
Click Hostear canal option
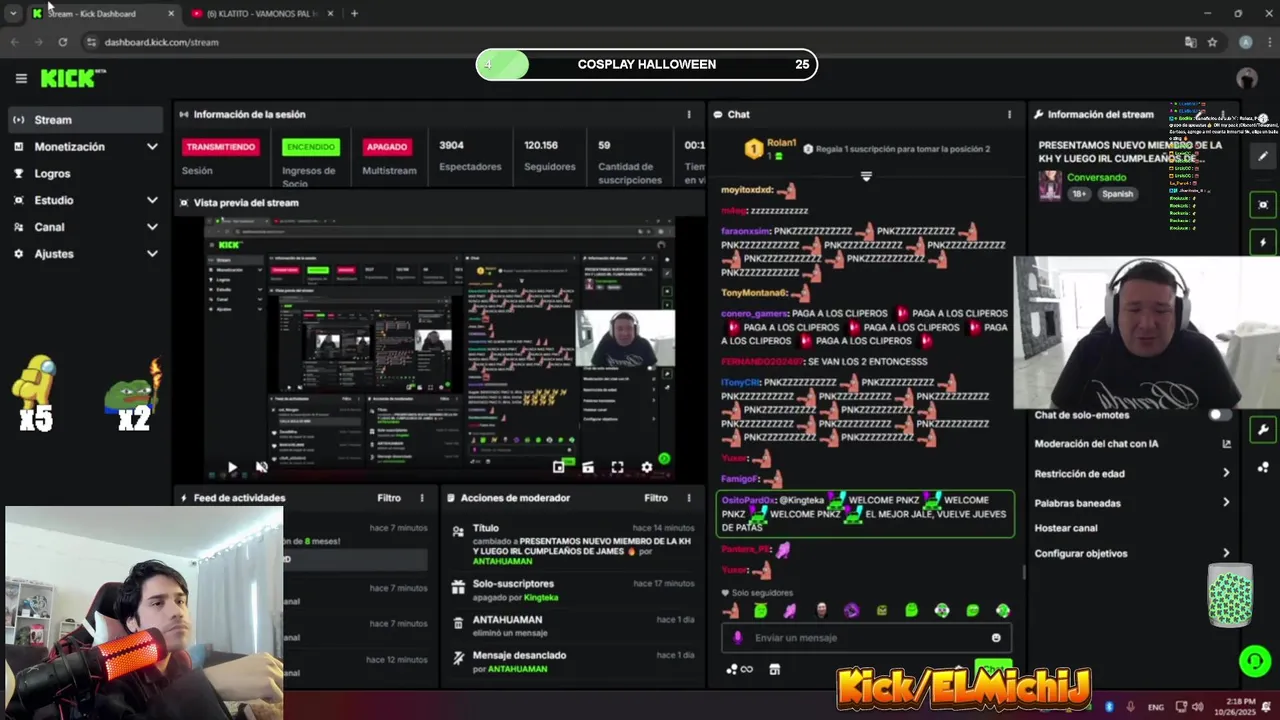(x=1066, y=528)
